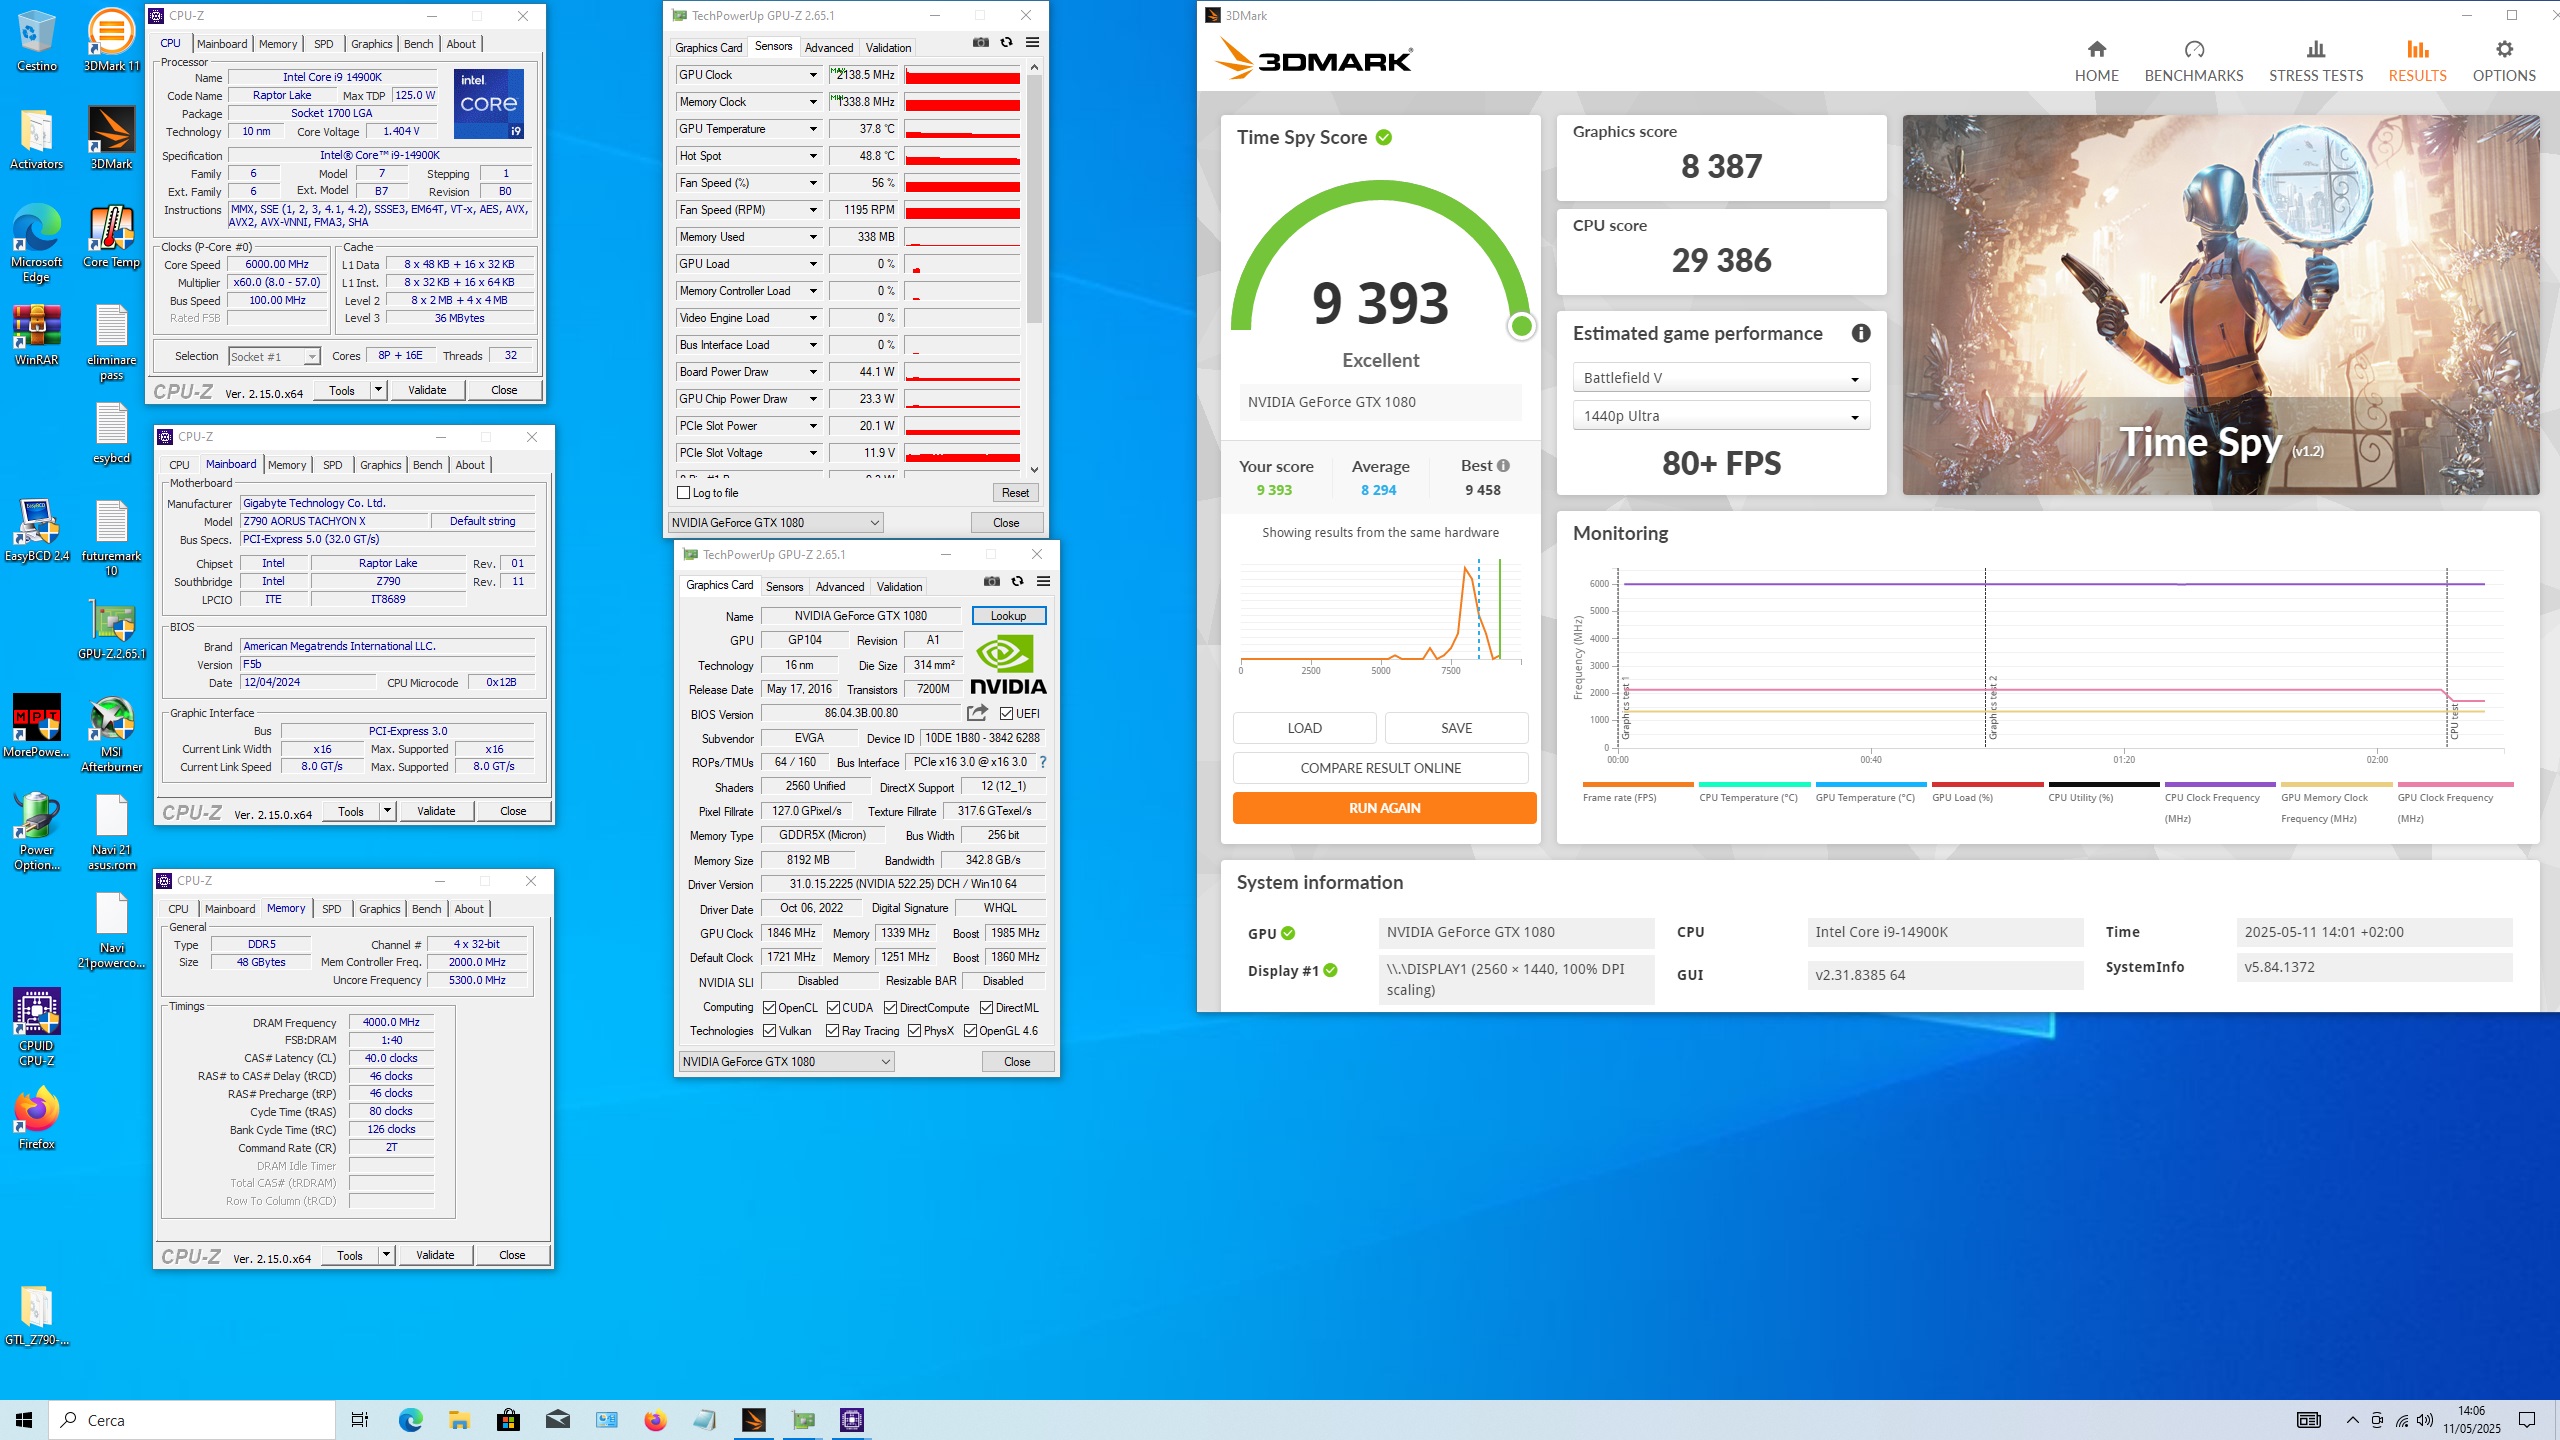This screenshot has height=1440, width=2560.
Task: Click screenshot camera icon in GPU-Z Sensors window
Action: (x=980, y=43)
